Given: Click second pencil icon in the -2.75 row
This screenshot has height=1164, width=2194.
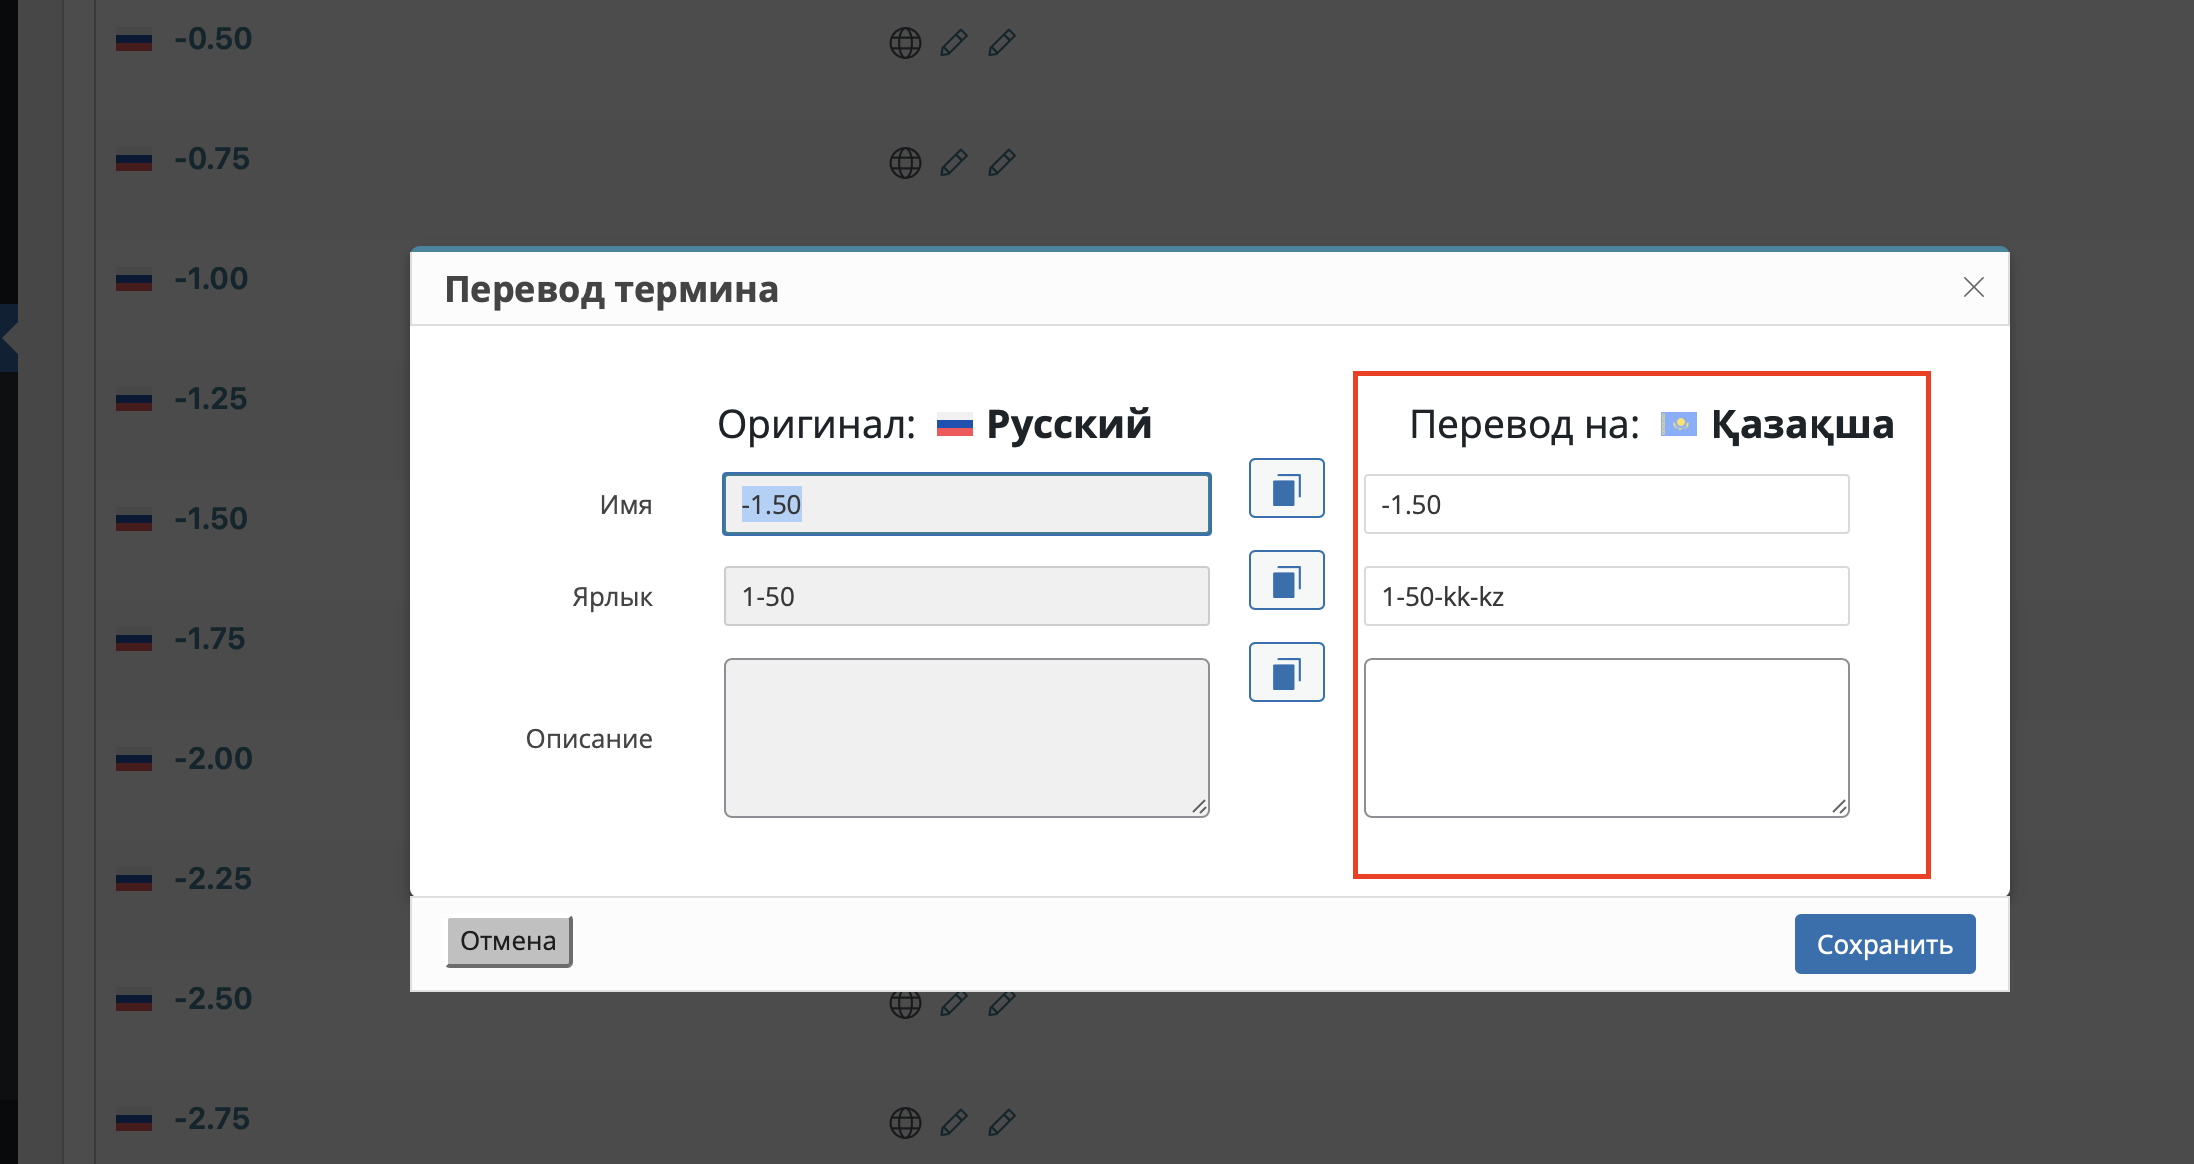Looking at the screenshot, I should tap(1002, 1123).
